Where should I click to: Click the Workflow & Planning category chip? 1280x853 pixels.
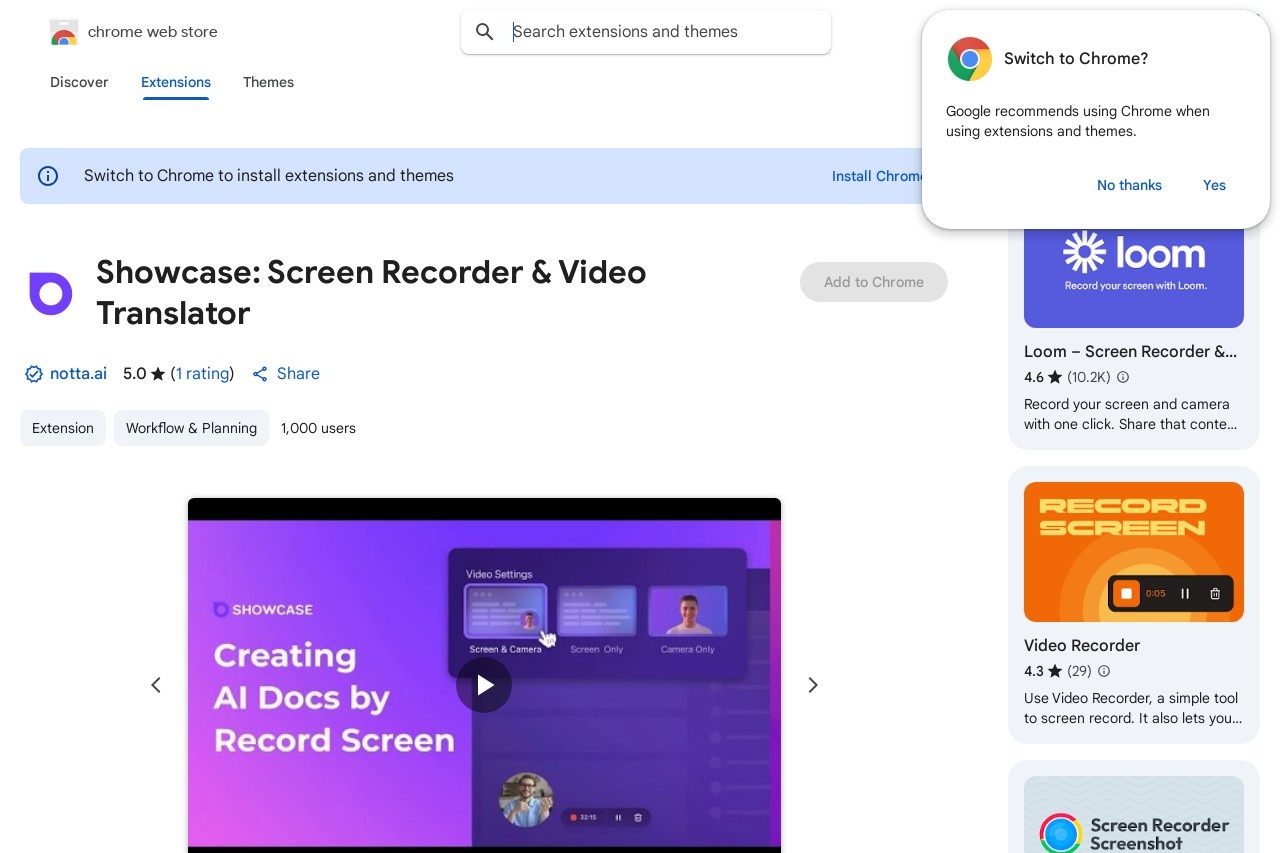(x=191, y=428)
